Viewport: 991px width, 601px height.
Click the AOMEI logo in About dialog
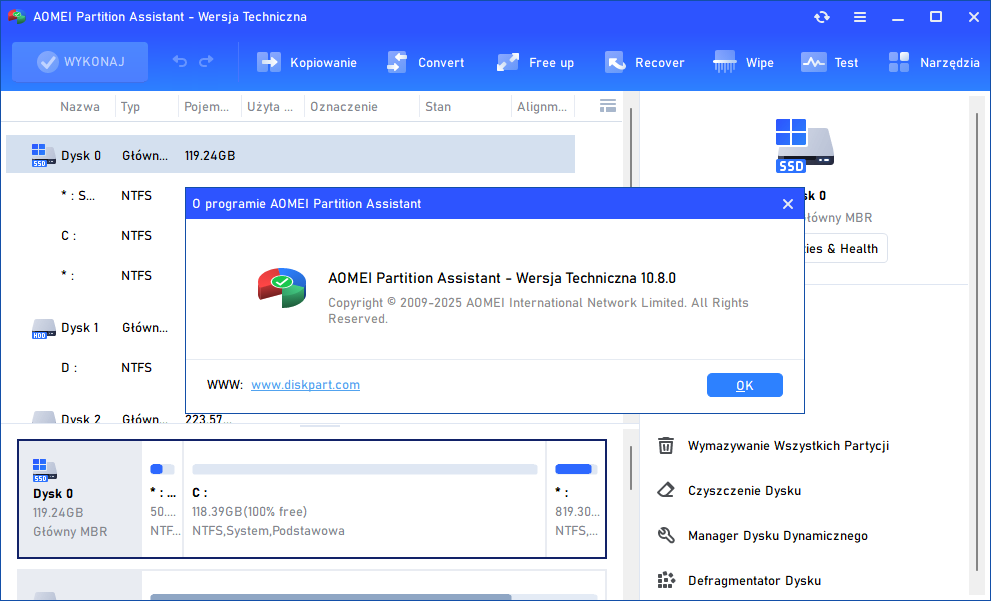click(282, 288)
